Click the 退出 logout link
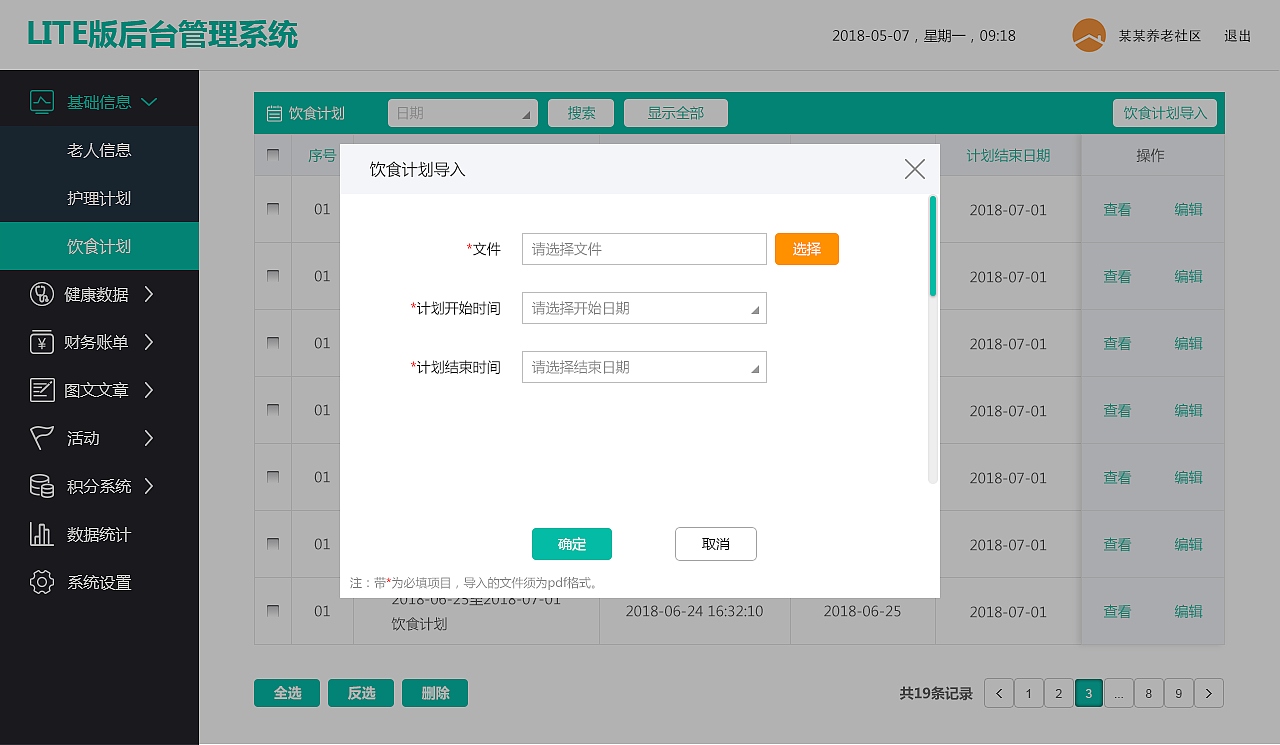This screenshot has width=1280, height=745. (x=1237, y=35)
